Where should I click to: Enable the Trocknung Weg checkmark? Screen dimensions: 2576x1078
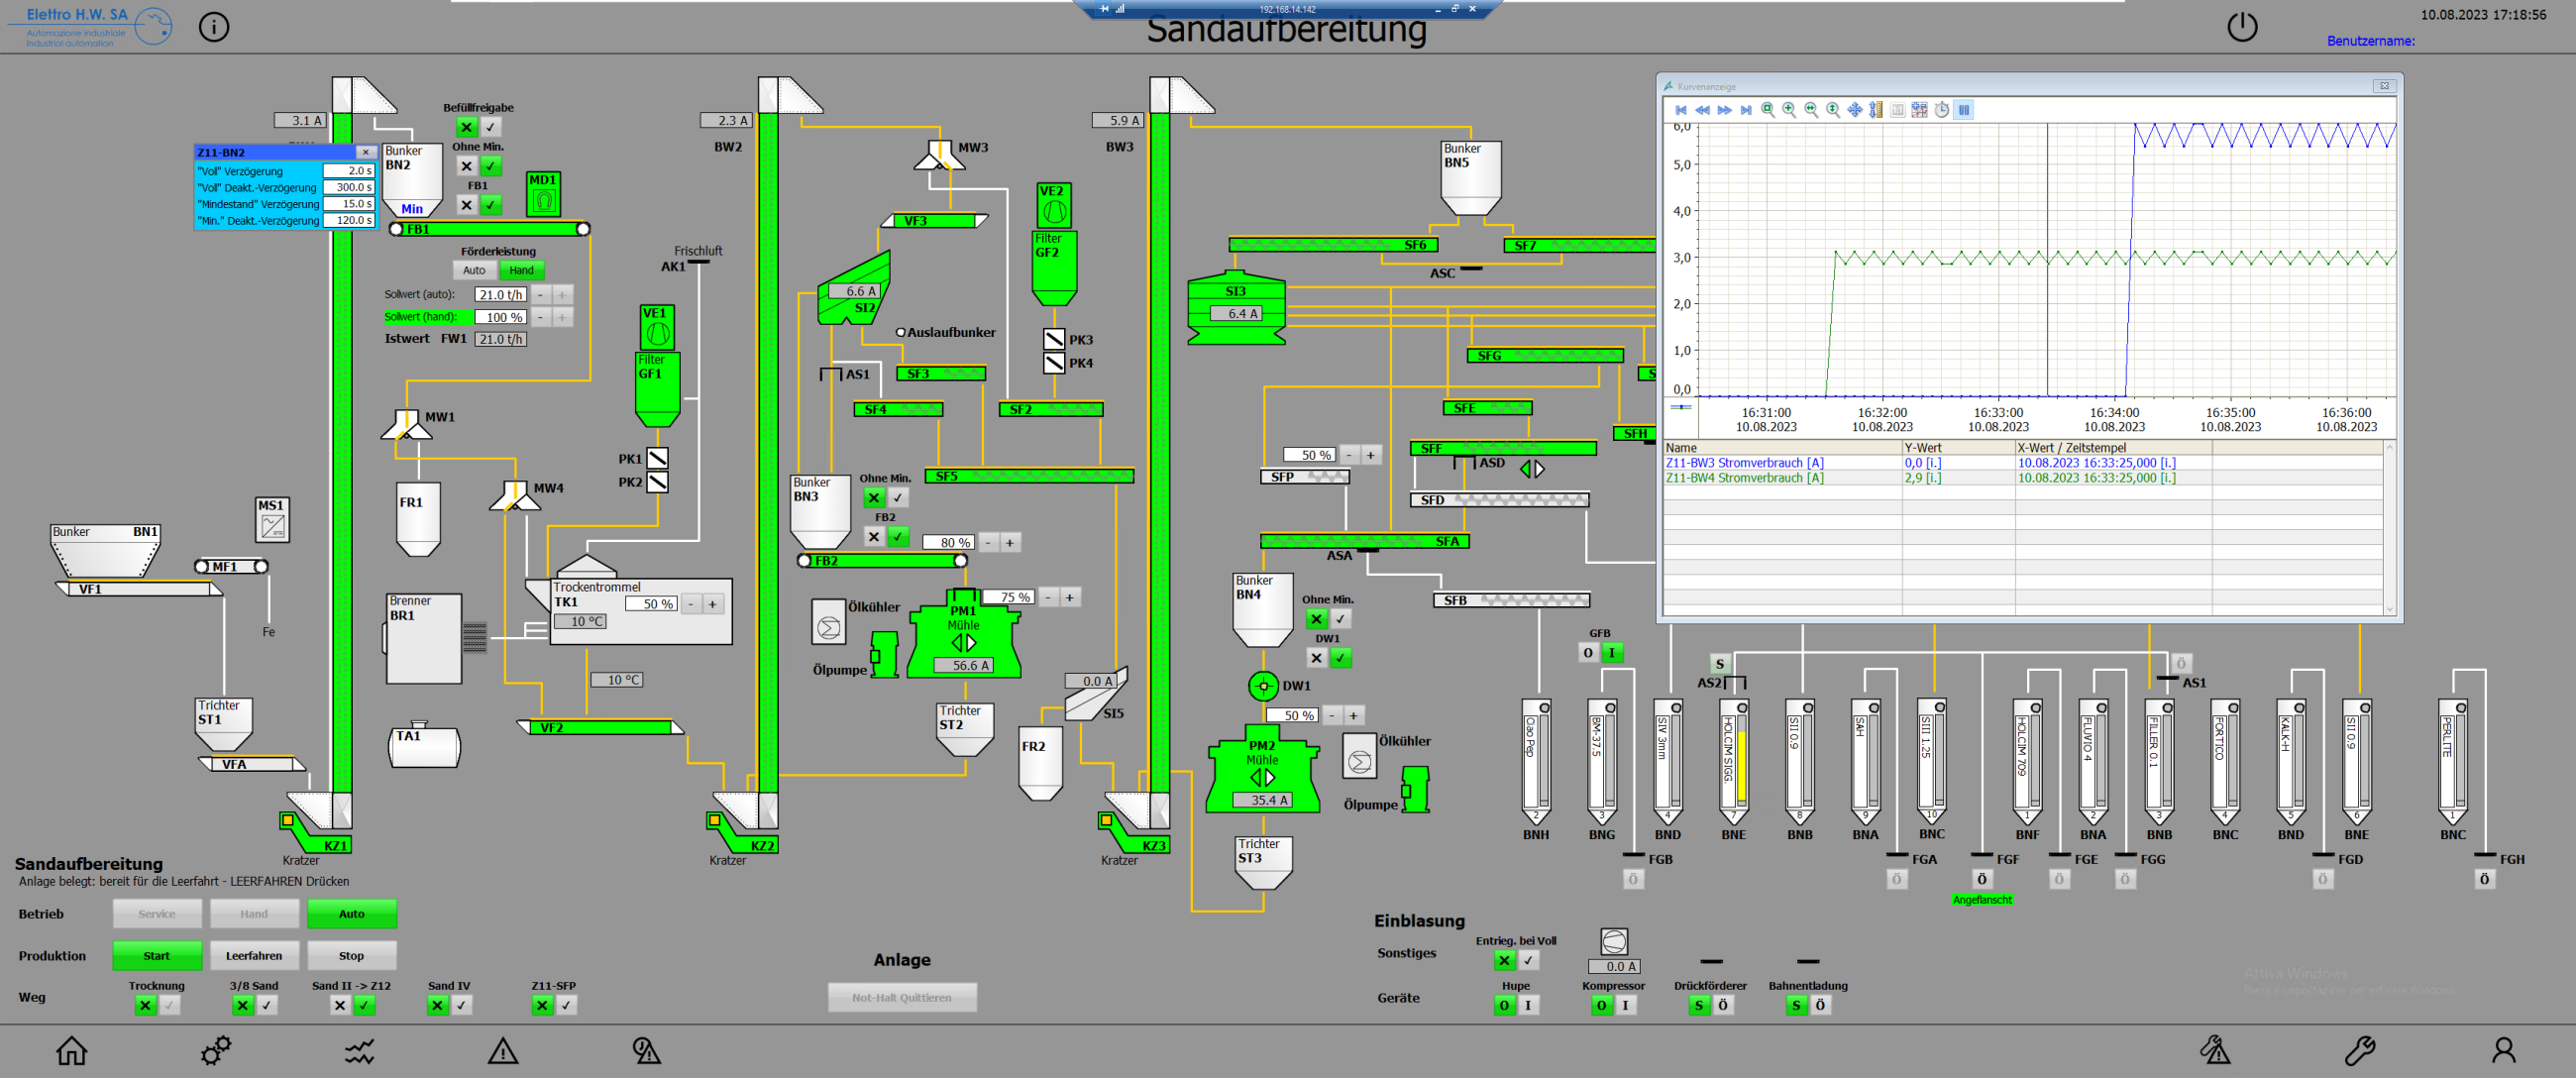coord(170,1005)
